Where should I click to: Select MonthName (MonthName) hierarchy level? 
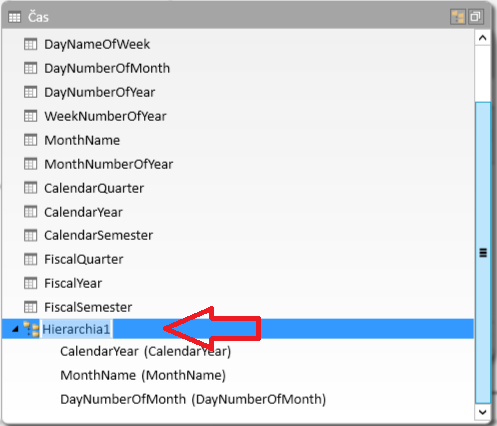point(143,375)
